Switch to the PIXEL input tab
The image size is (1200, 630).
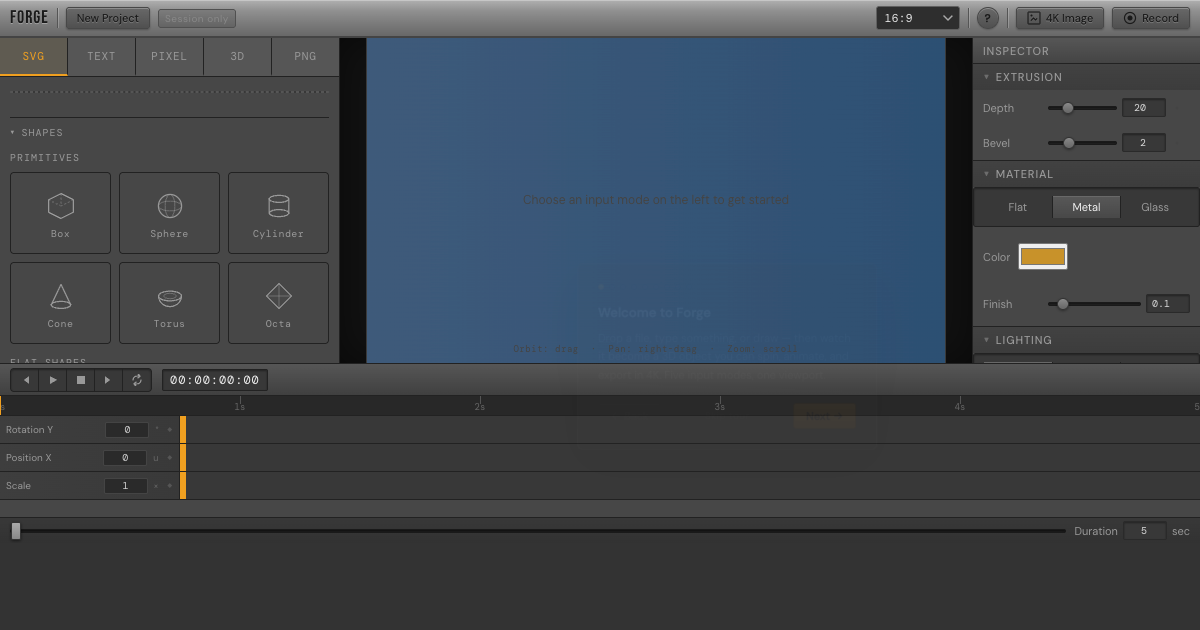(170, 56)
